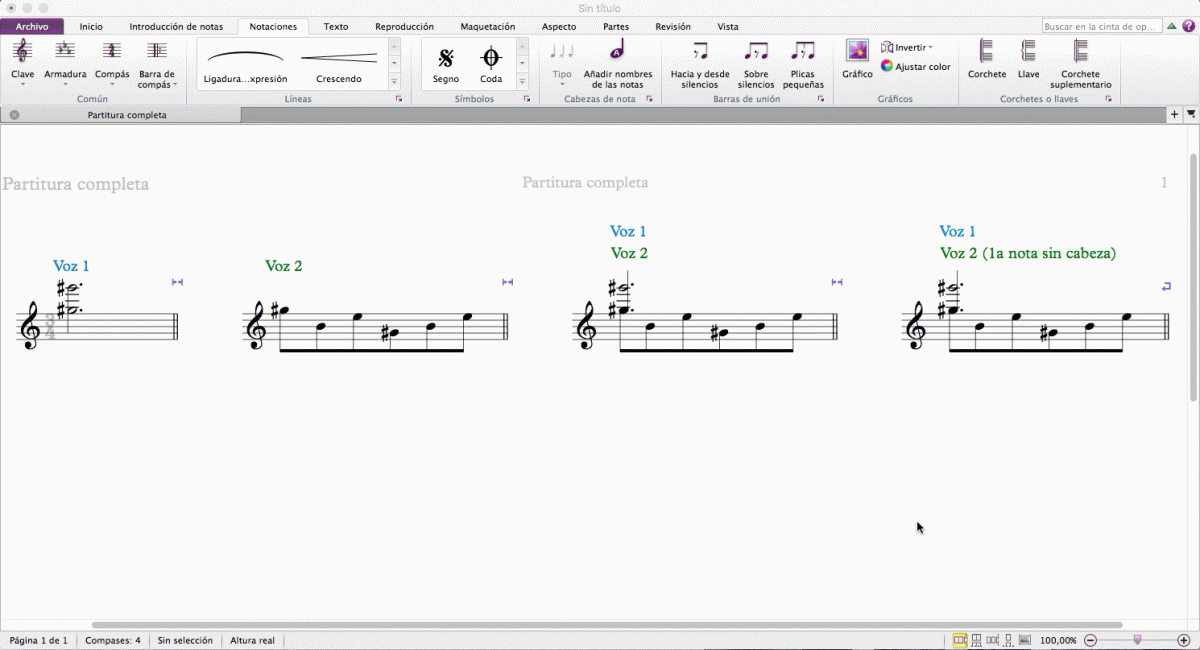The image size is (1200, 650).
Task: Enable vertical spread page view
Action: [976, 640]
